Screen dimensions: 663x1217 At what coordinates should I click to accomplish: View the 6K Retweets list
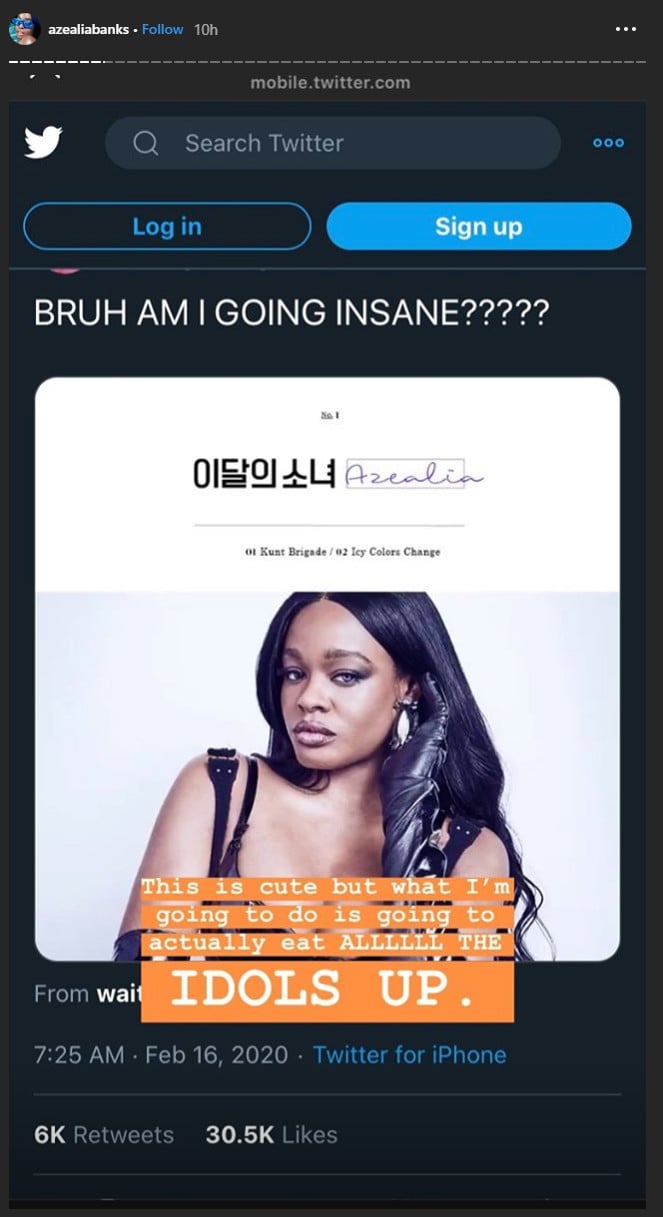pos(104,1135)
